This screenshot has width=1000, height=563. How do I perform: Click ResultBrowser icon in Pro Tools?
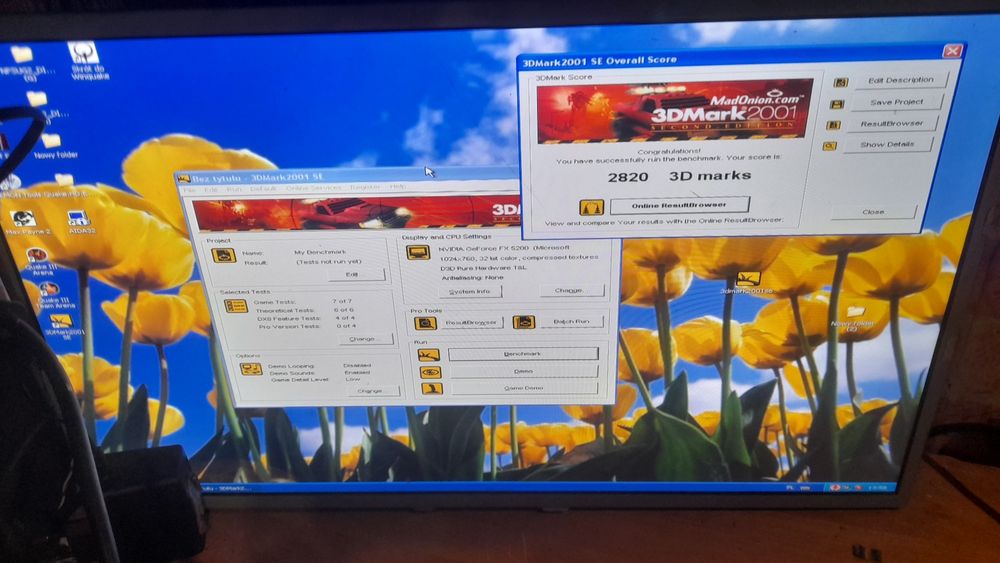[425, 323]
